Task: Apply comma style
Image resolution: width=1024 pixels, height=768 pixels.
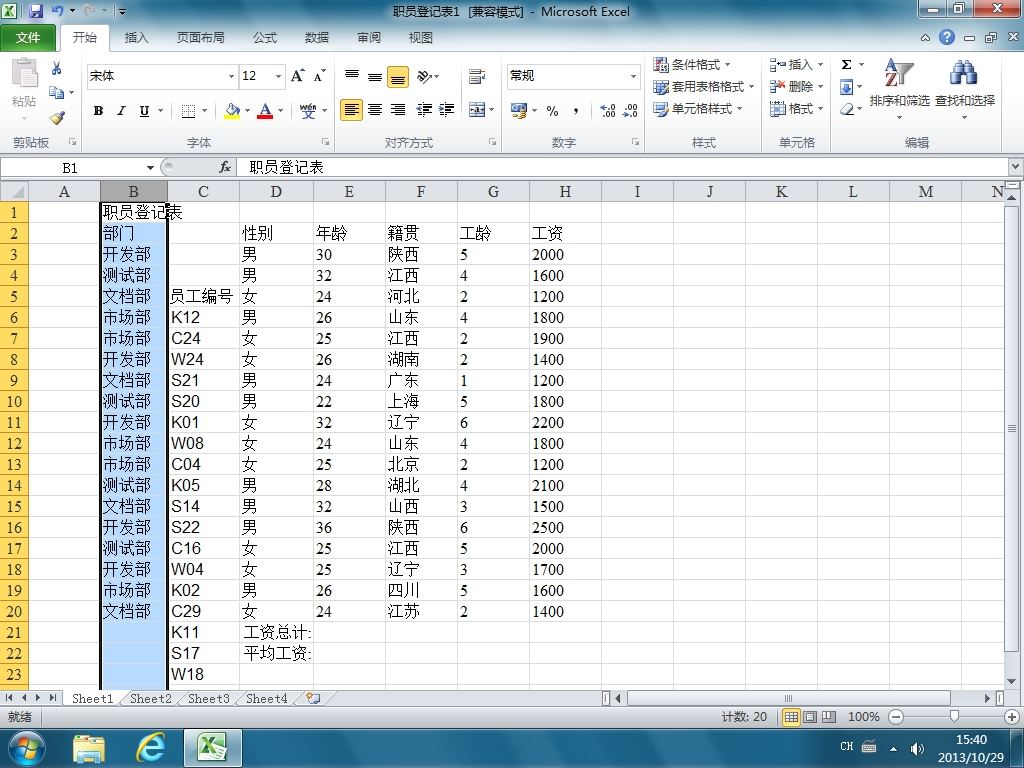Action: (575, 110)
